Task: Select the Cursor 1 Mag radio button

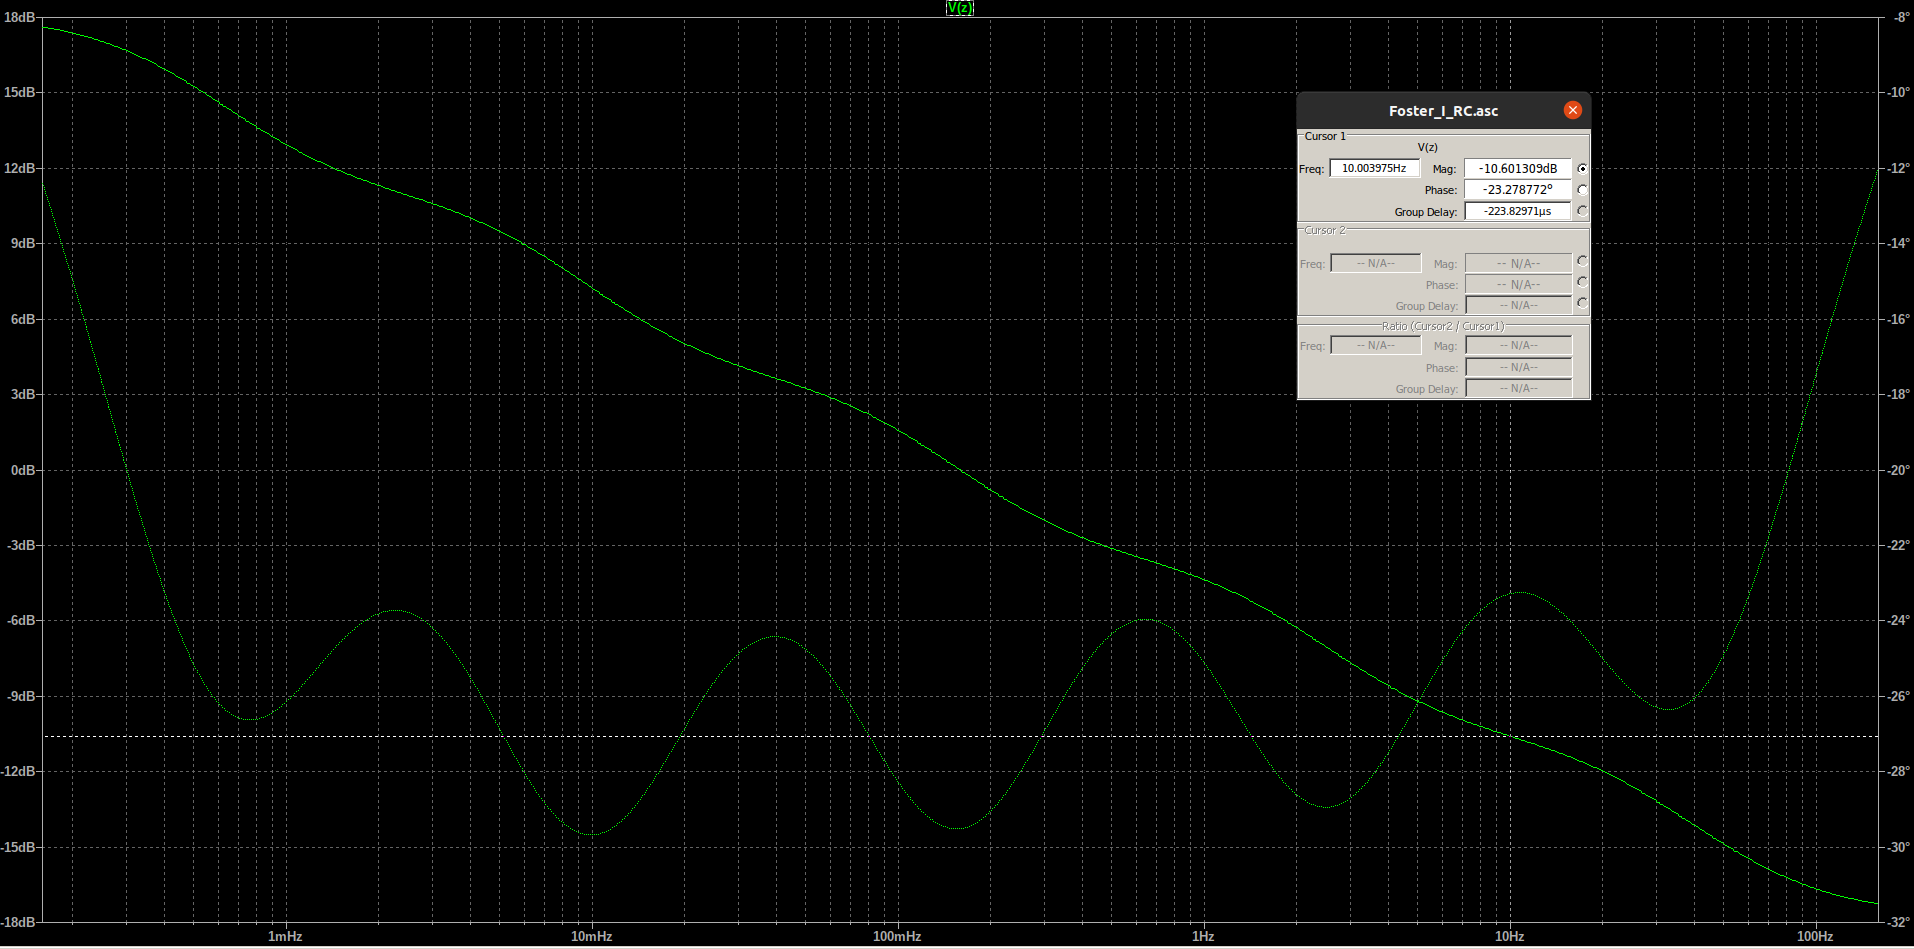Action: coord(1582,169)
